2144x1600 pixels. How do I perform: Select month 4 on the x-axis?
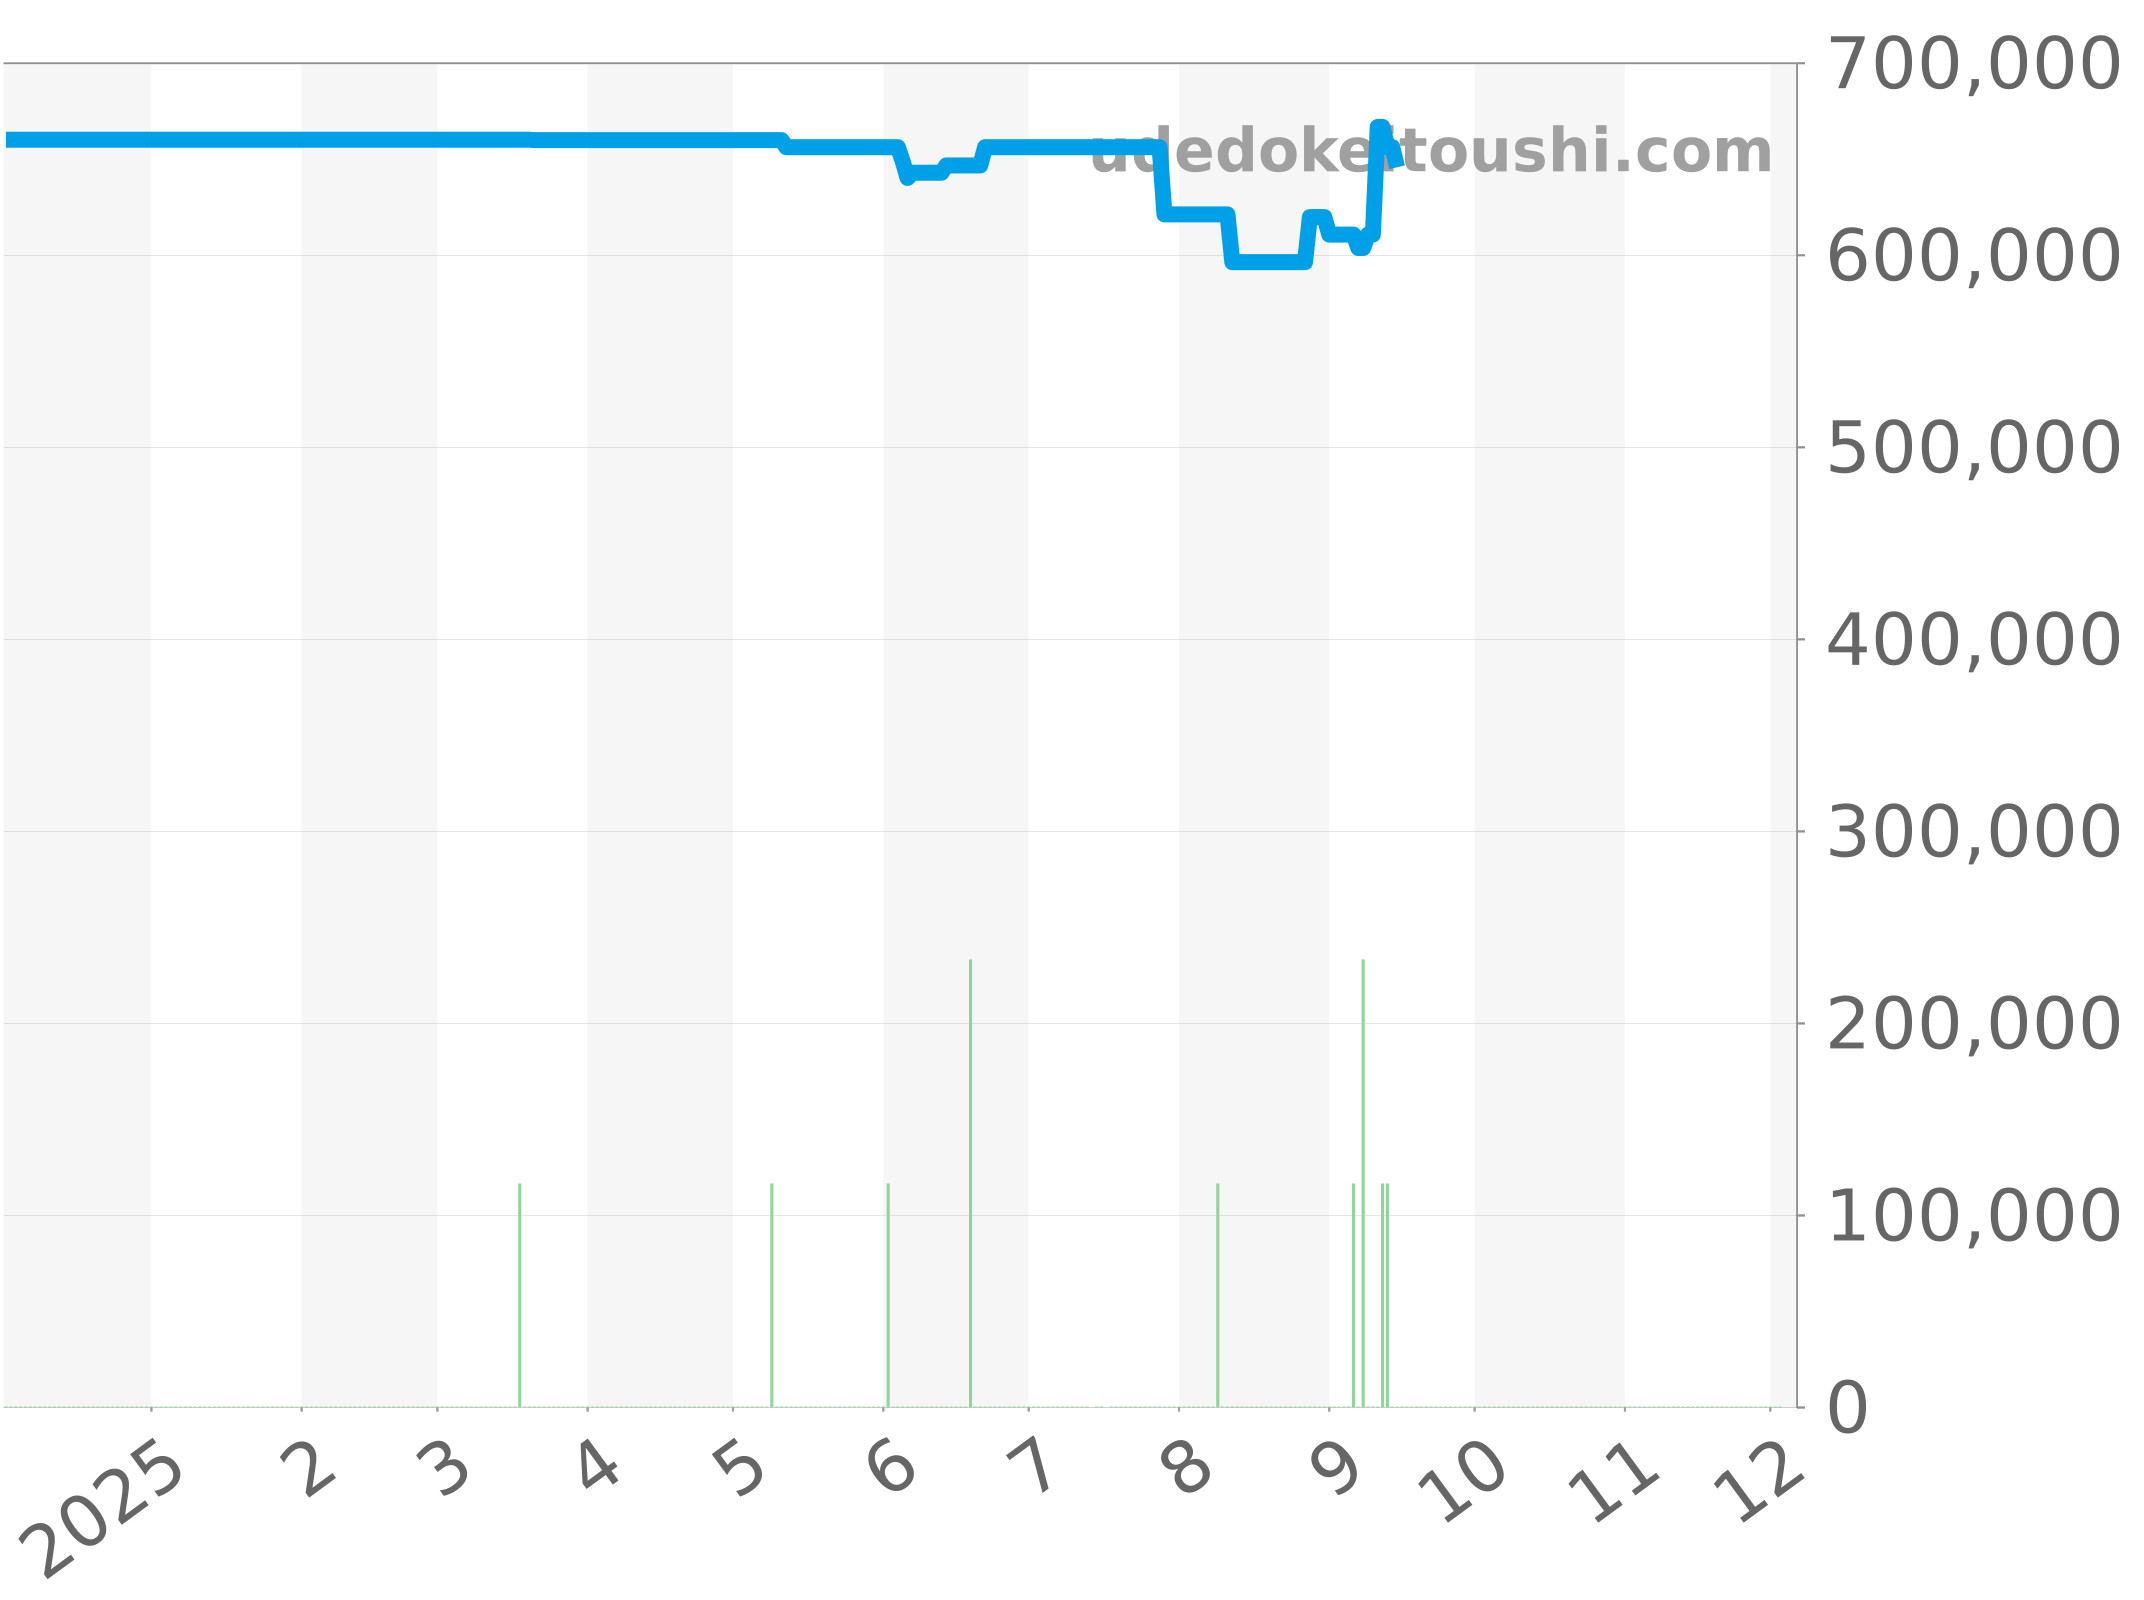pos(599,1472)
